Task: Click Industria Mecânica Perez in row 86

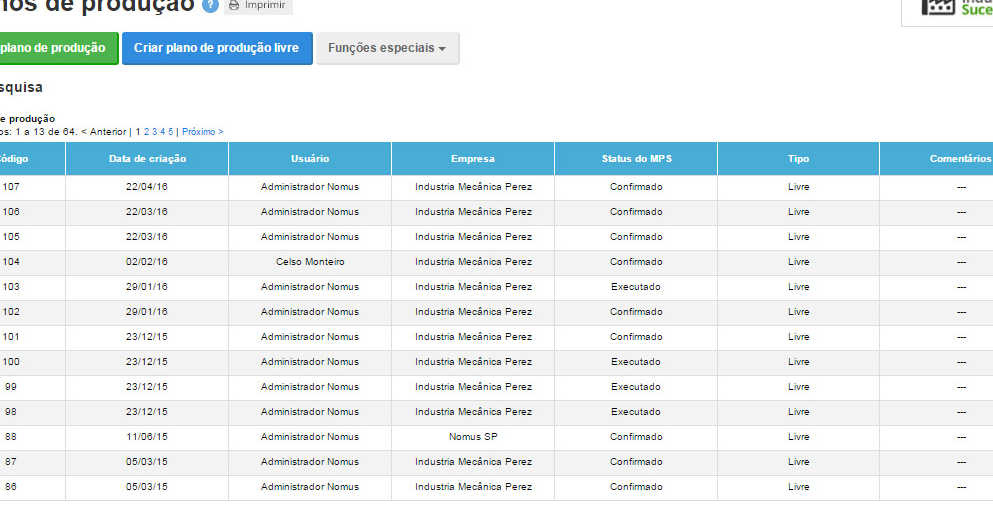Action: 473,487
